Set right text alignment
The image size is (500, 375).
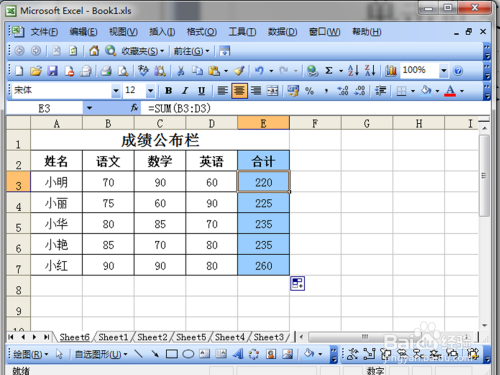coord(256,91)
